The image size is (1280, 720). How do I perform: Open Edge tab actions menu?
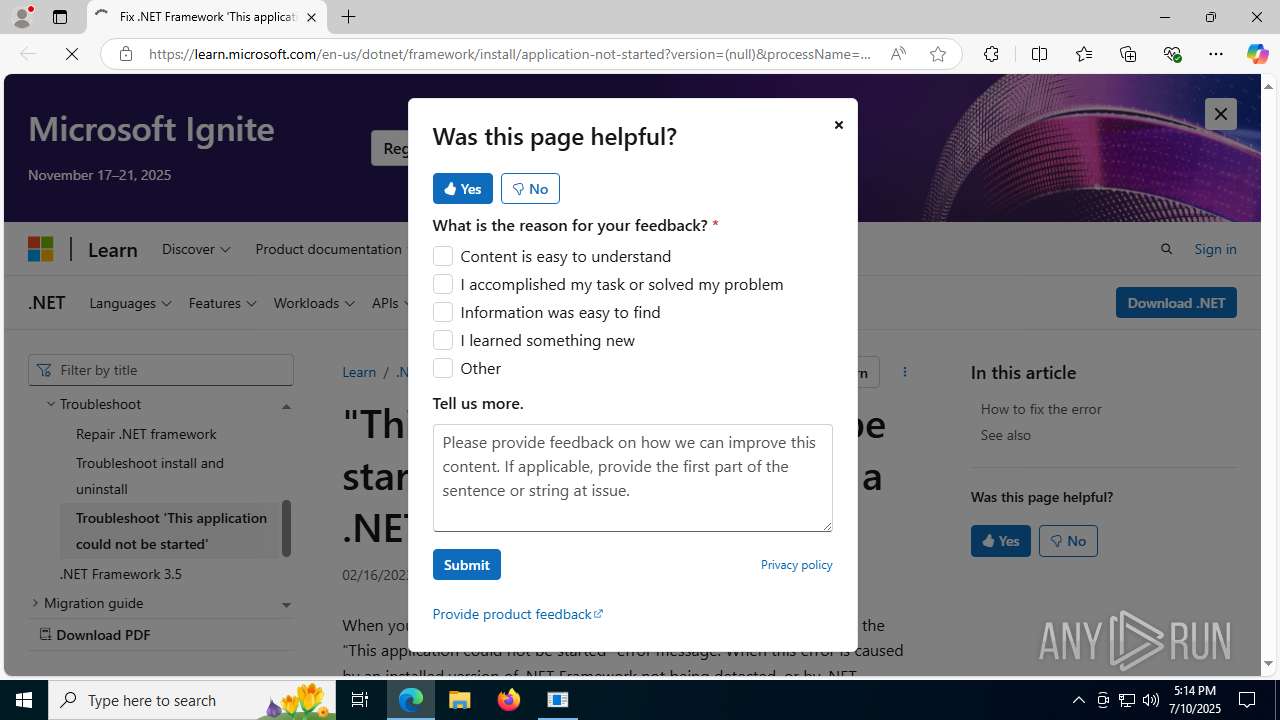click(60, 17)
